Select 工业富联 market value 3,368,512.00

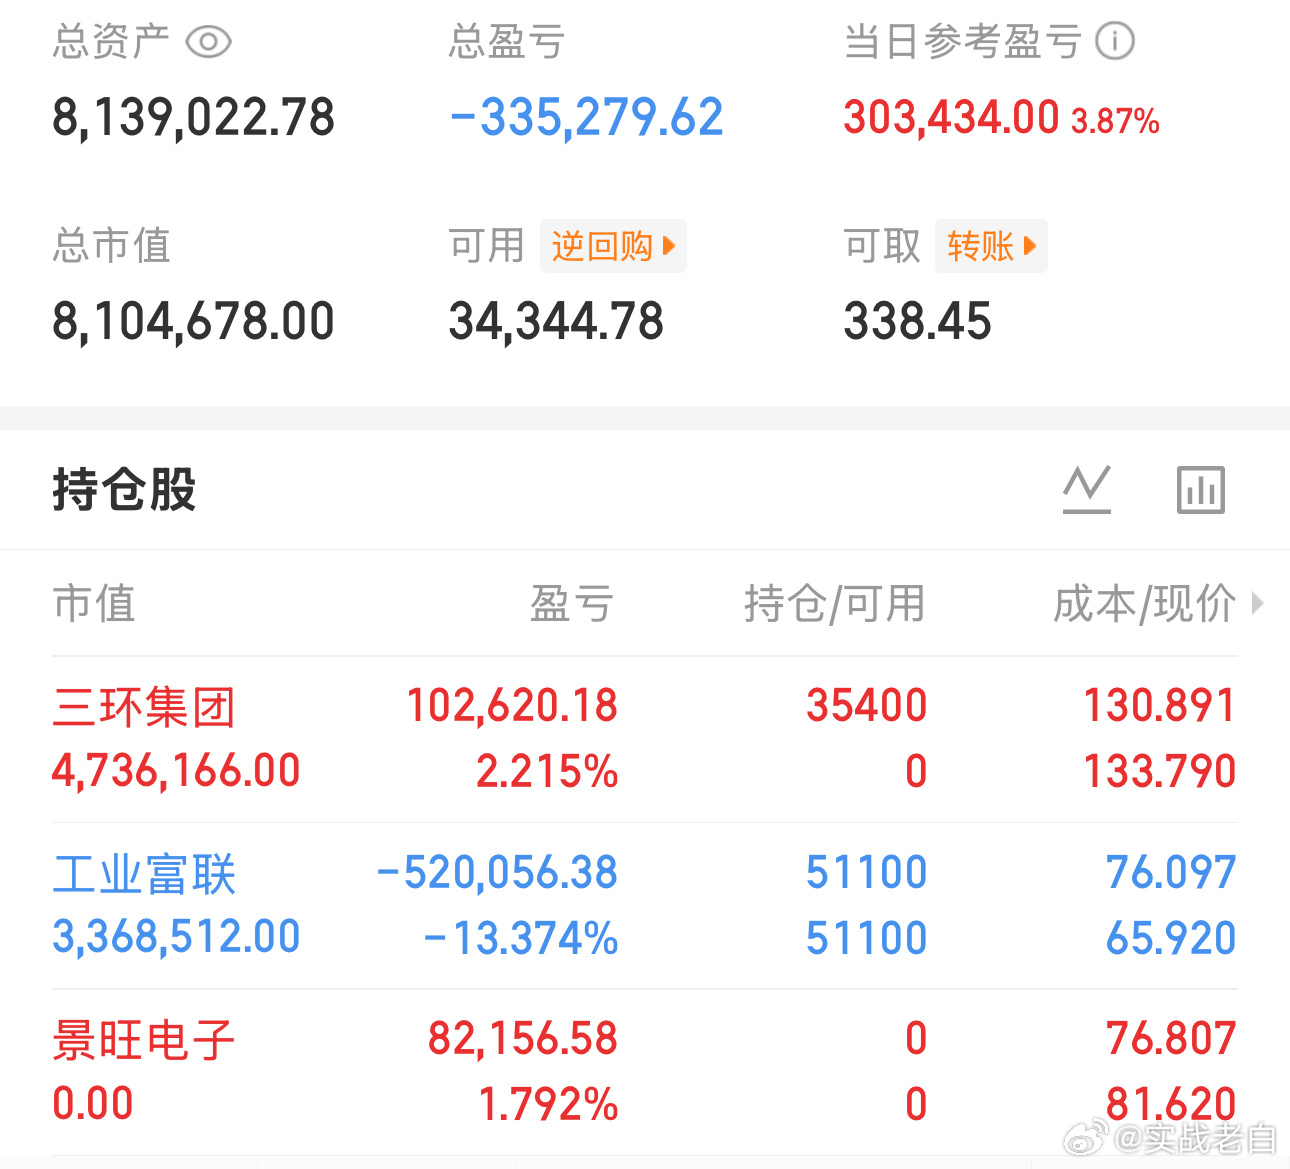point(176,937)
